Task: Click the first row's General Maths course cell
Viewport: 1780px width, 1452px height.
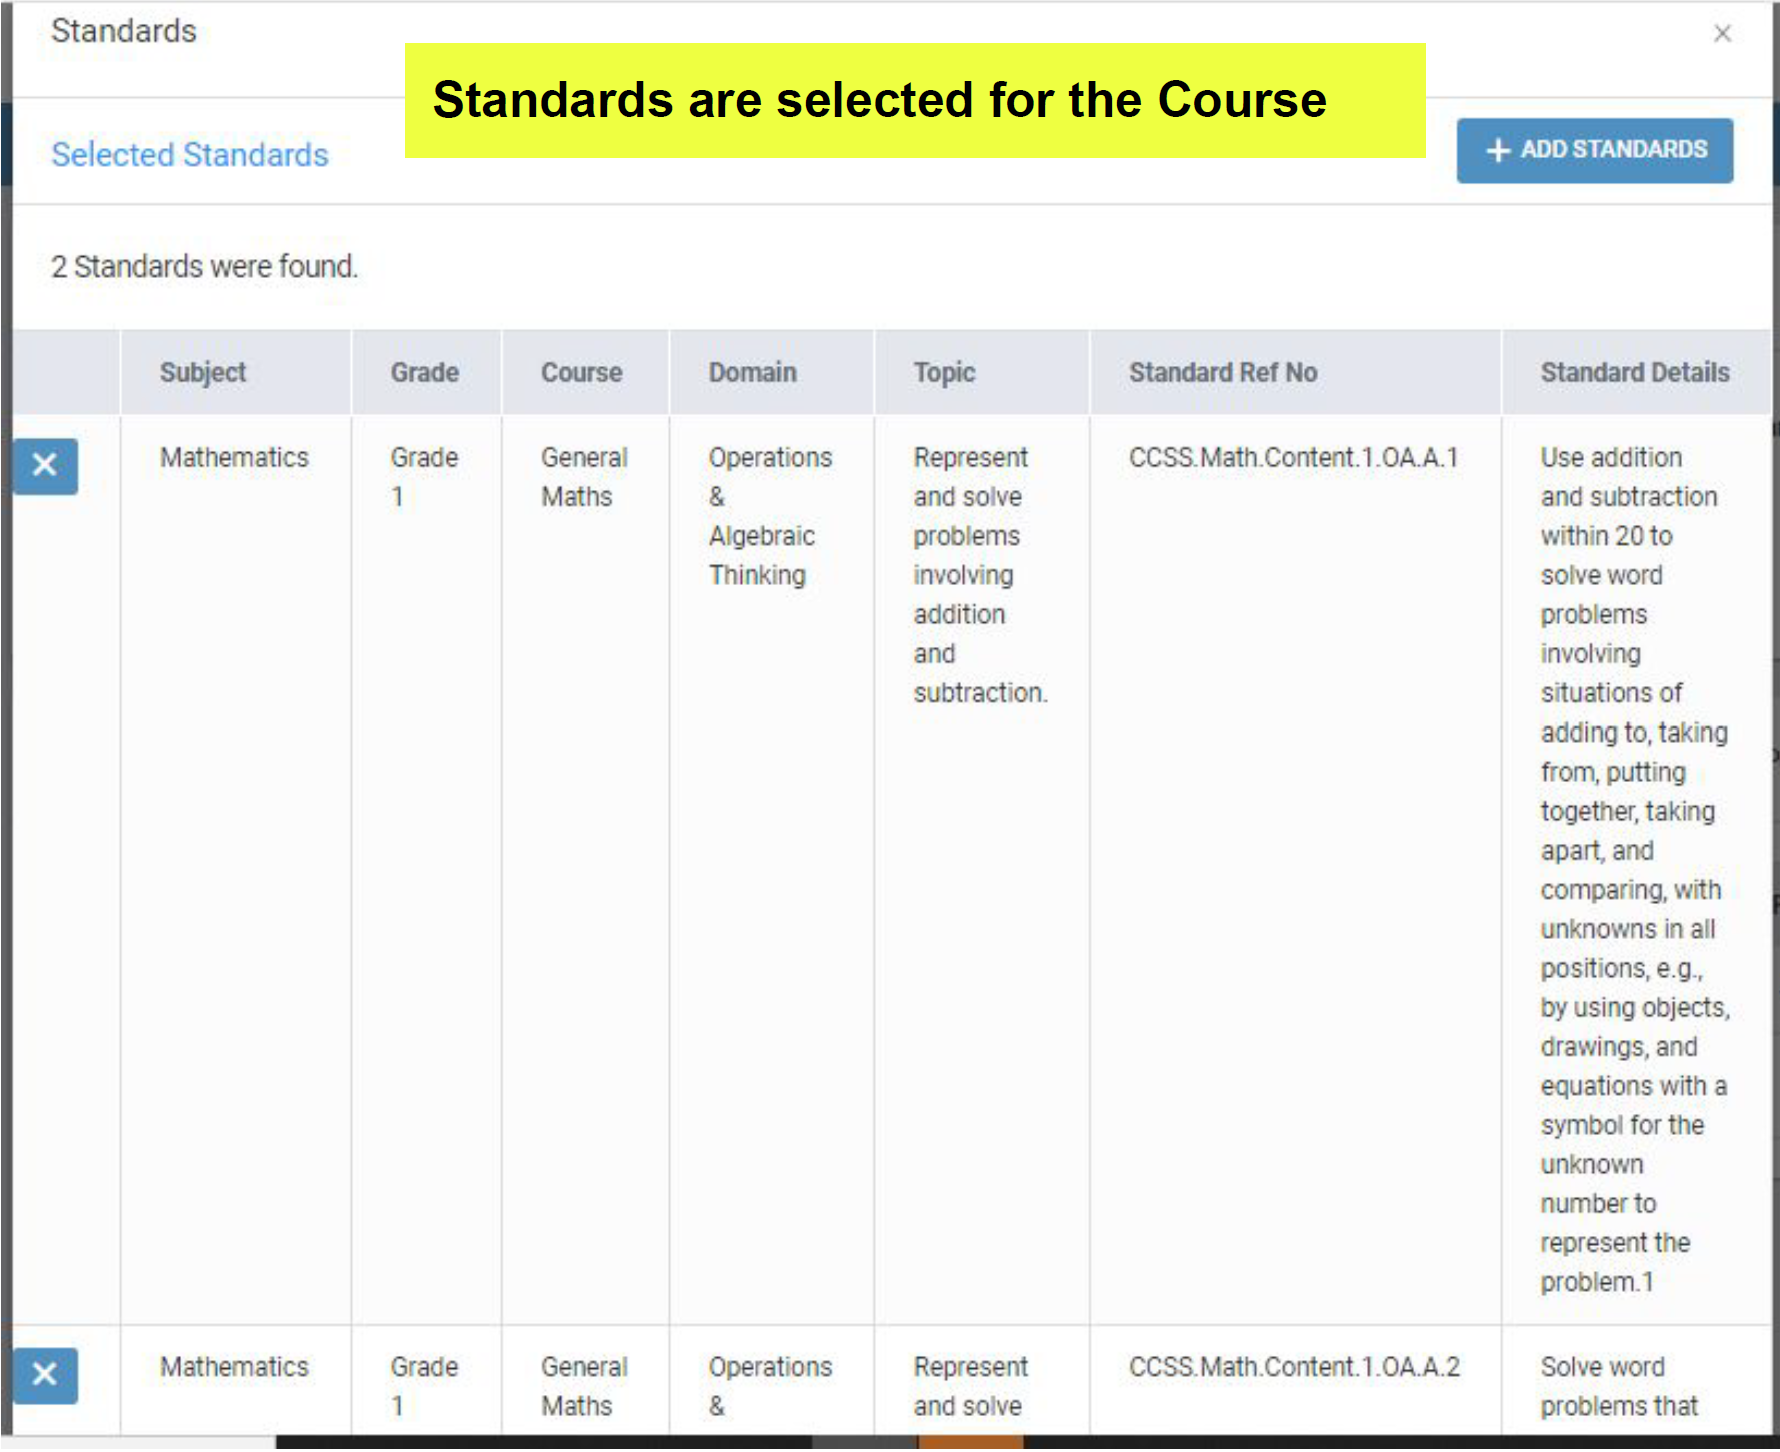Action: [x=584, y=477]
